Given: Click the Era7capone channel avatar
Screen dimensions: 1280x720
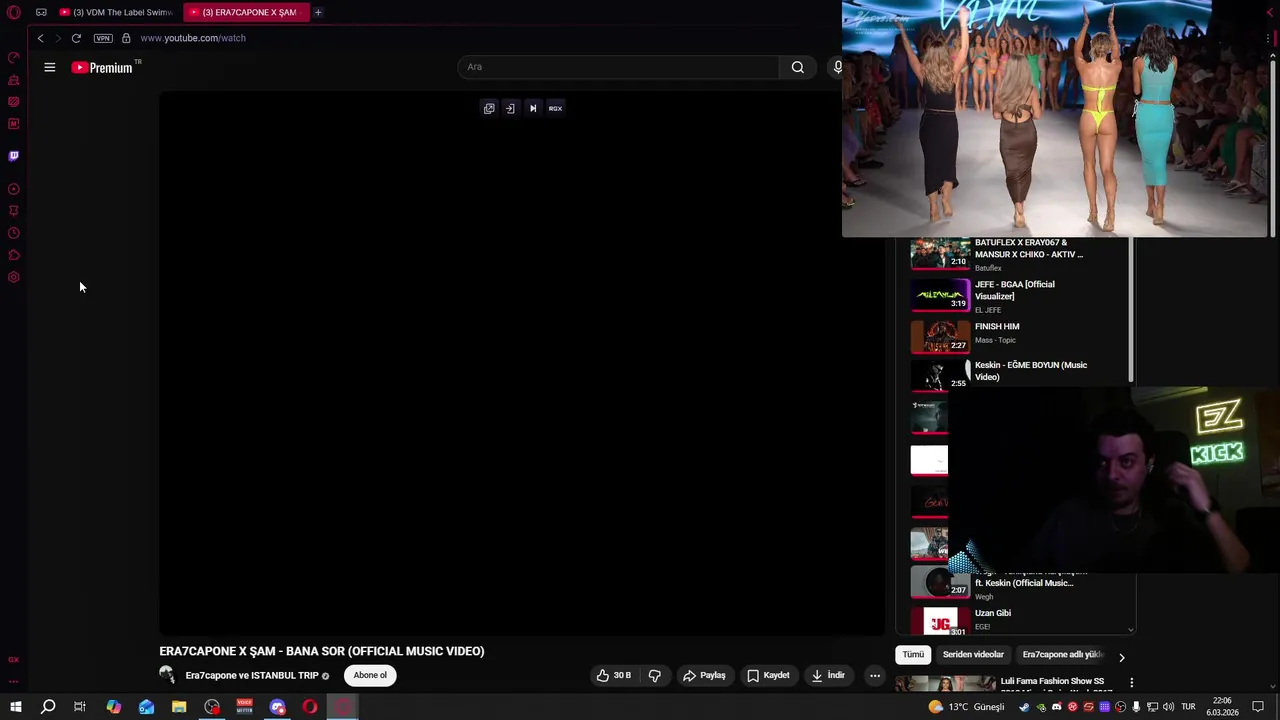Looking at the screenshot, I should click(167, 675).
